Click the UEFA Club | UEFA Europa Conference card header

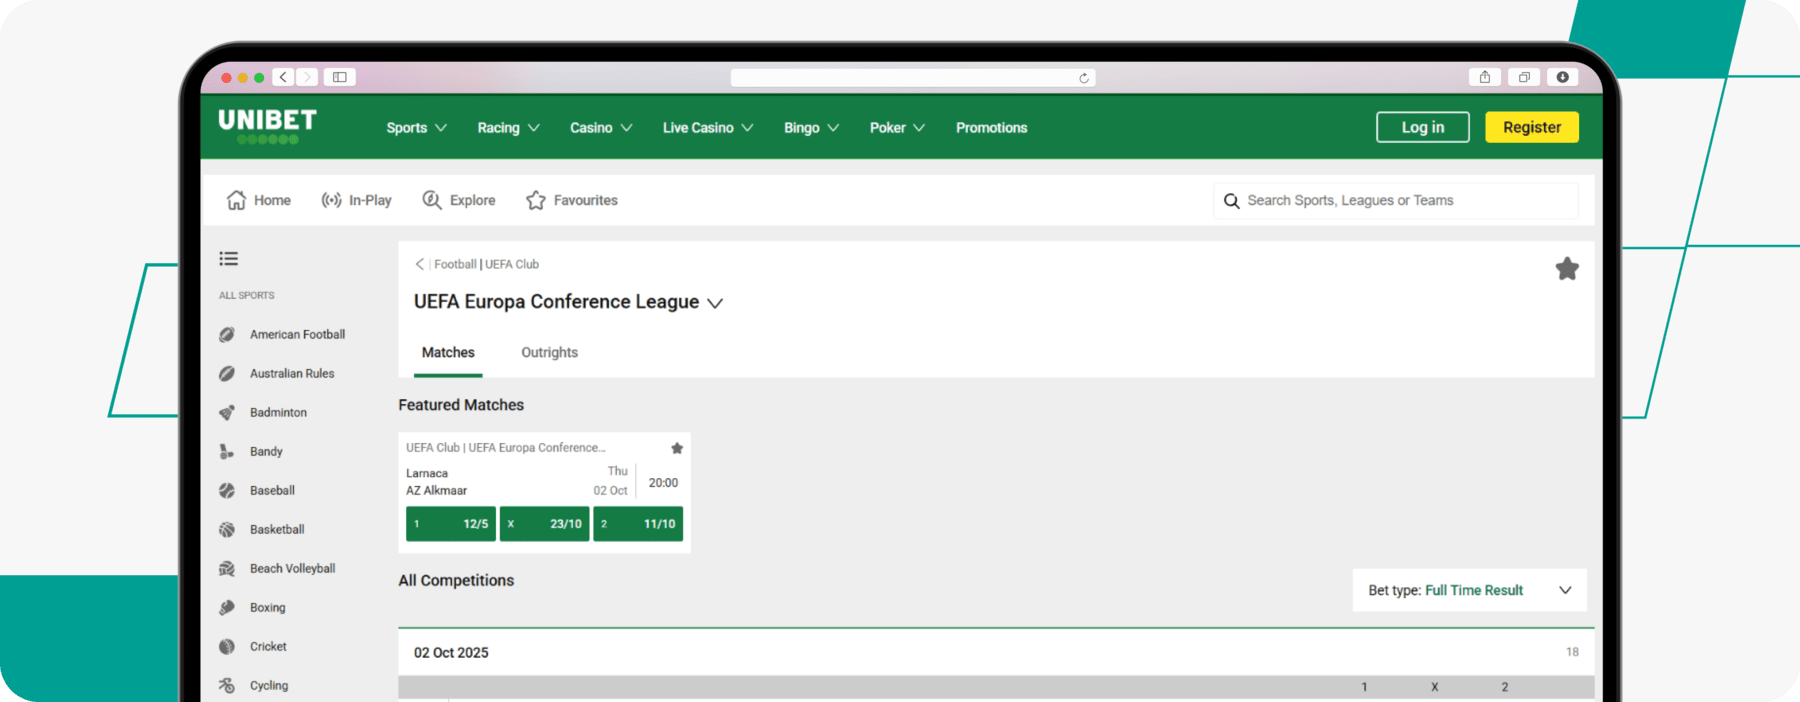(506, 448)
